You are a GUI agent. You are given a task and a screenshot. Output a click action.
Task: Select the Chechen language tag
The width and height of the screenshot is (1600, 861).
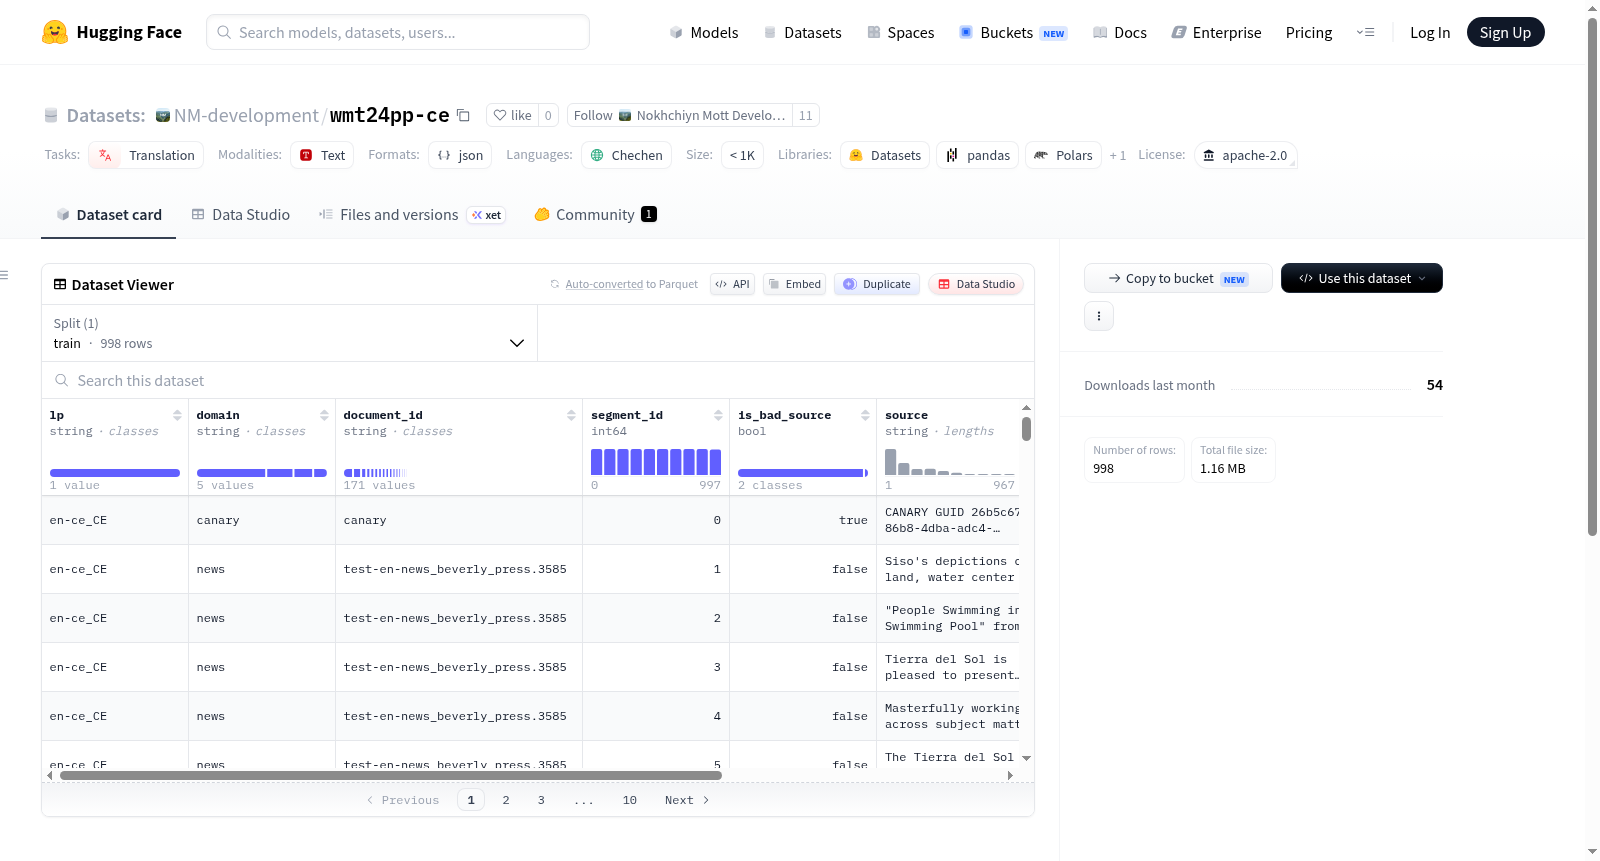click(626, 155)
